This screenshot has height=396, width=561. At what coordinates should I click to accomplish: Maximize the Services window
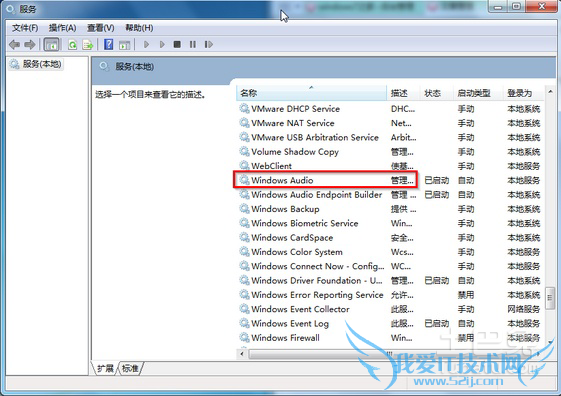click(x=516, y=6)
